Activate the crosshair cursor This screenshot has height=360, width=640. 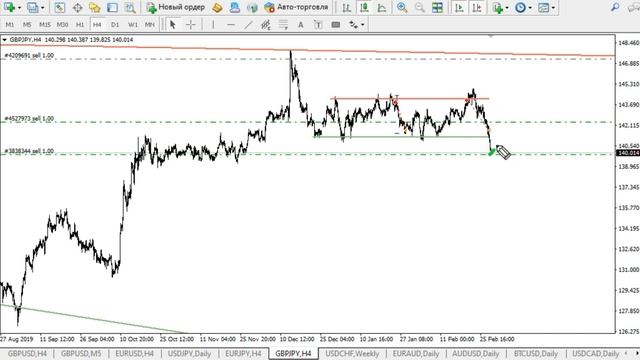tap(191, 25)
